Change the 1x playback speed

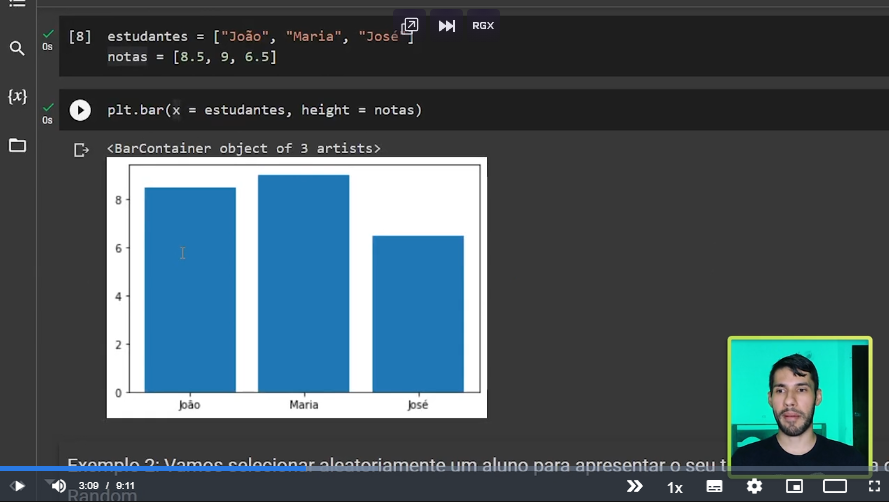(x=674, y=487)
